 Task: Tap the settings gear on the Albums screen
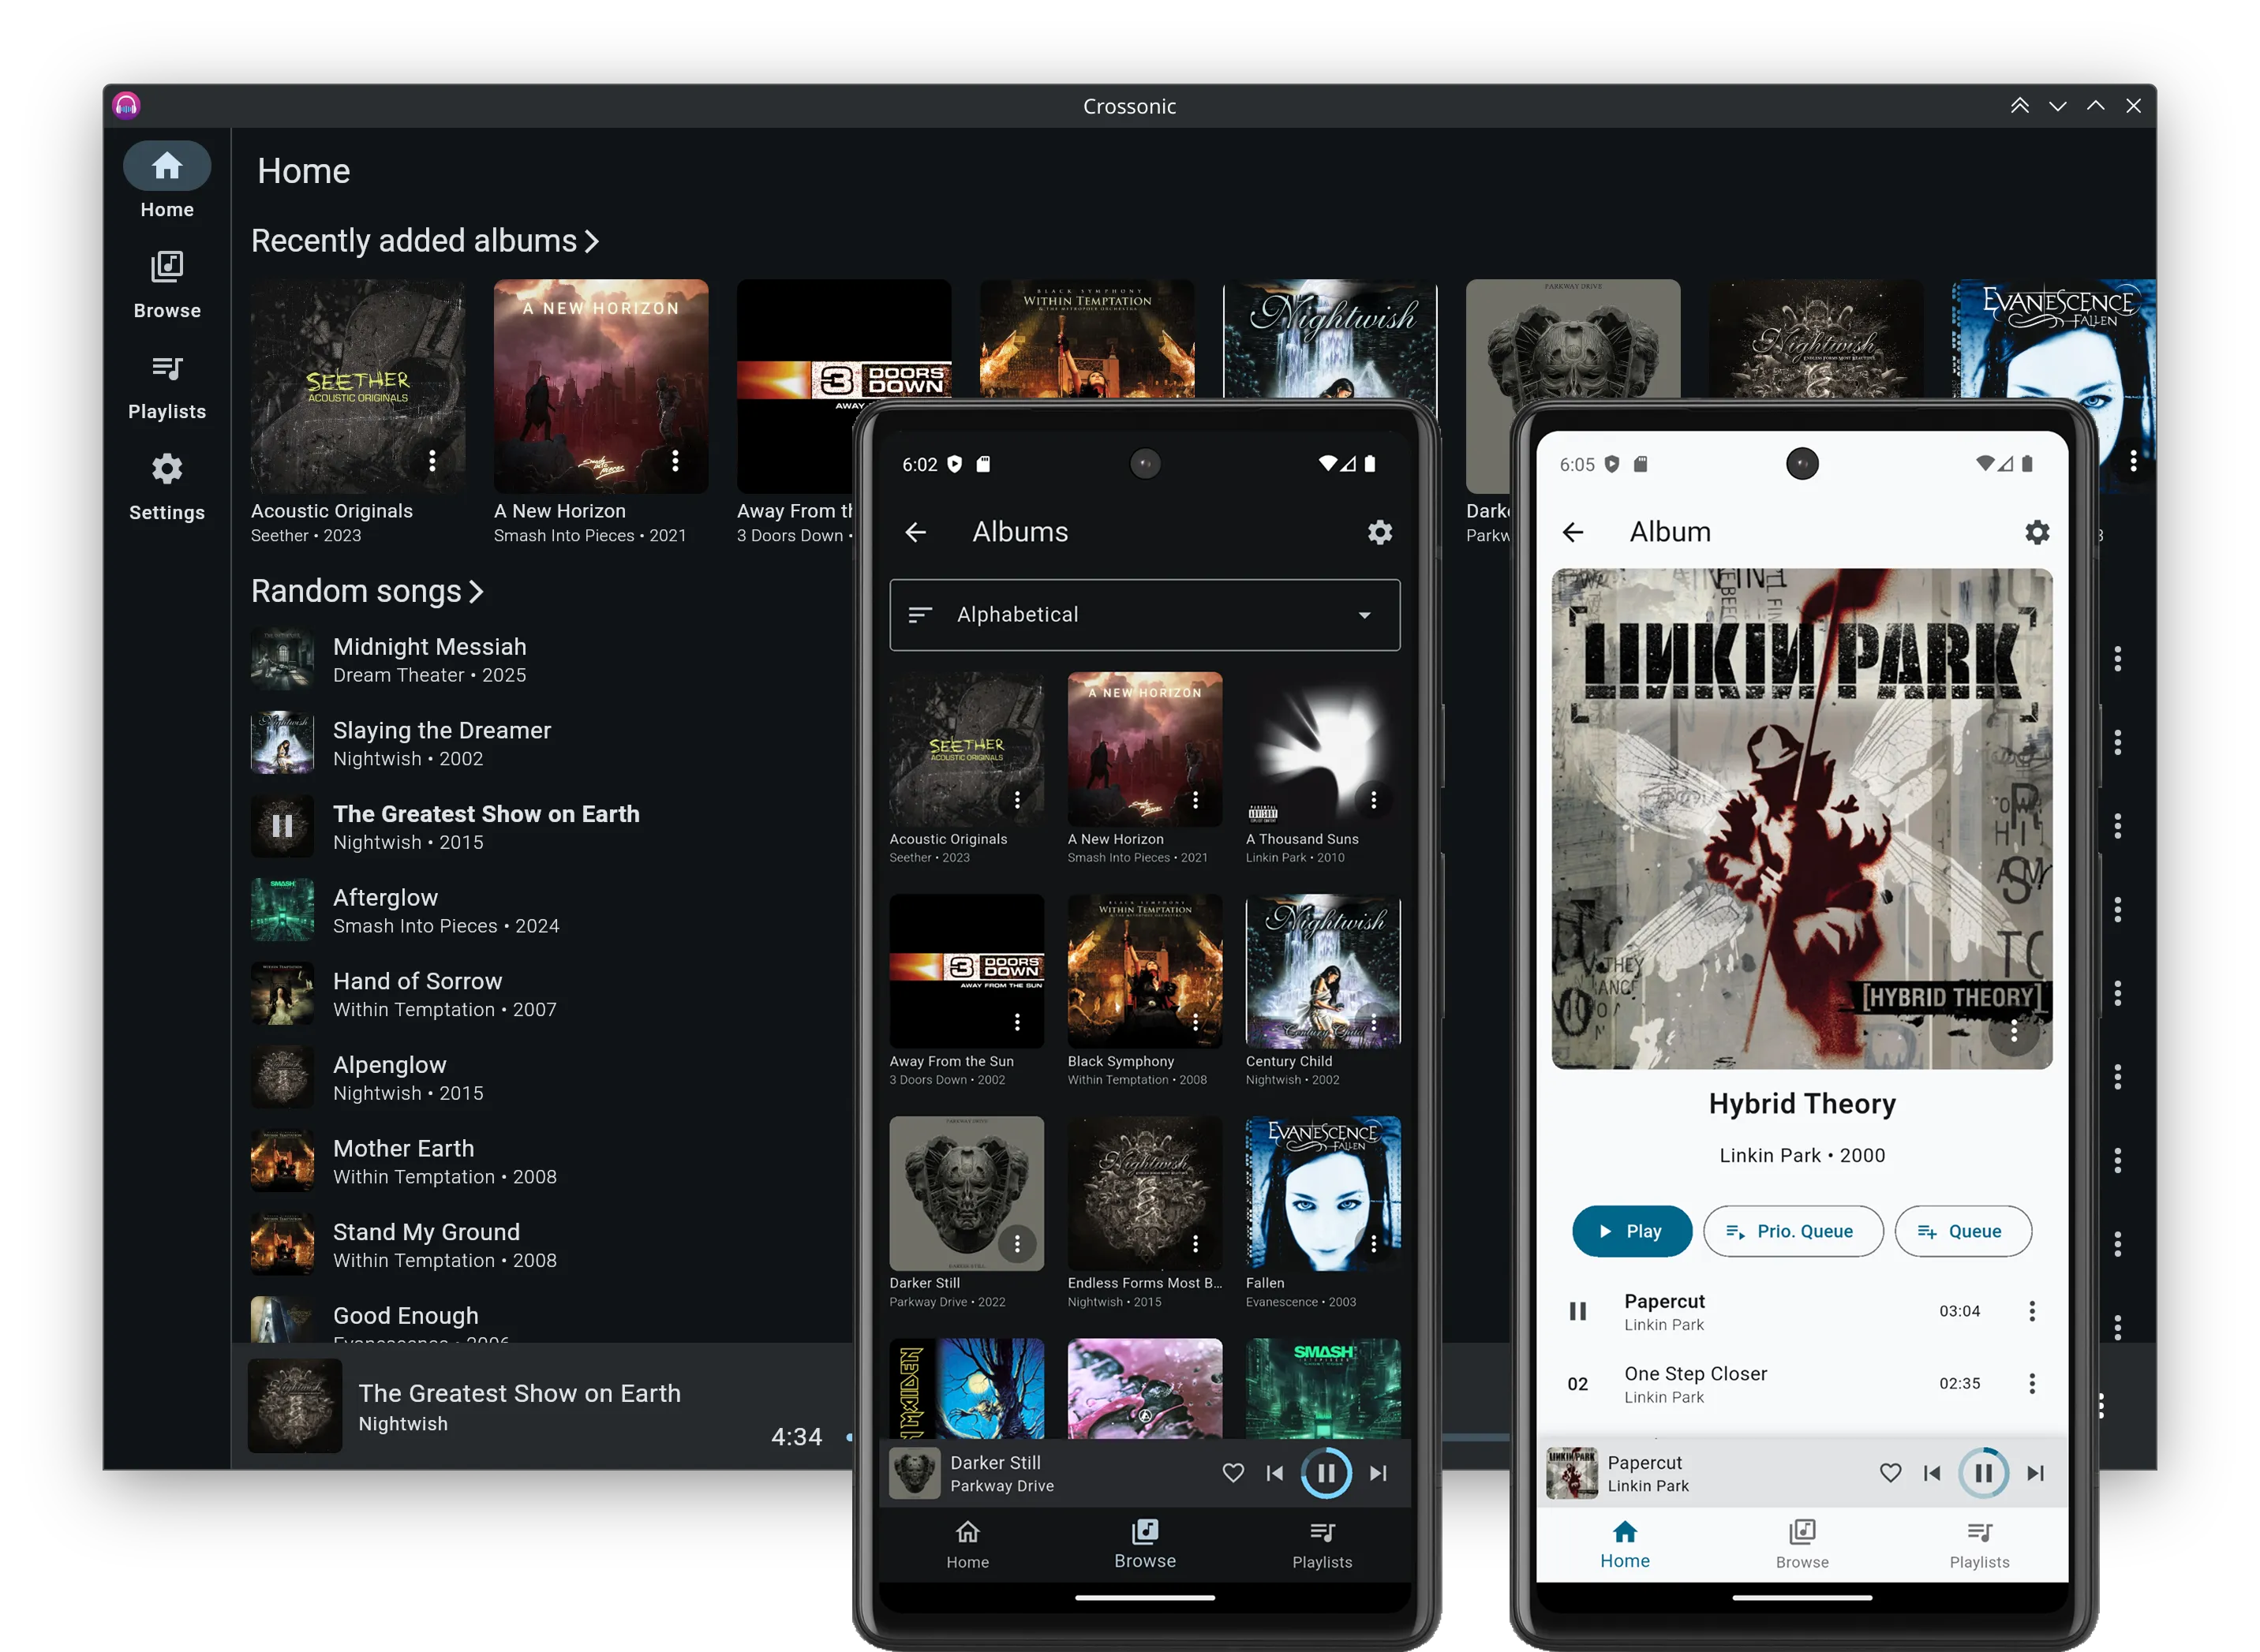(1380, 532)
